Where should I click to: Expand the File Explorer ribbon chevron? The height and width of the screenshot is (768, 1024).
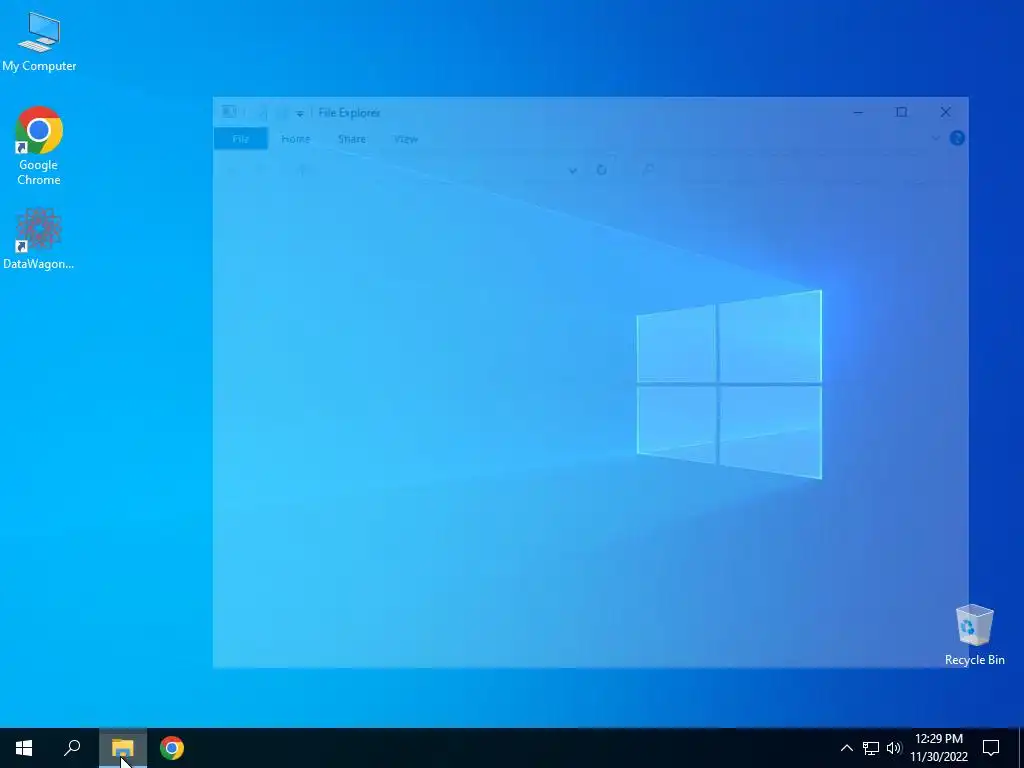[935, 138]
